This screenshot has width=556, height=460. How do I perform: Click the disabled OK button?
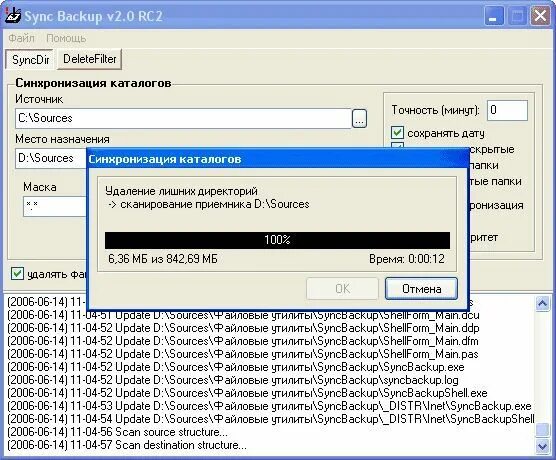click(x=343, y=289)
